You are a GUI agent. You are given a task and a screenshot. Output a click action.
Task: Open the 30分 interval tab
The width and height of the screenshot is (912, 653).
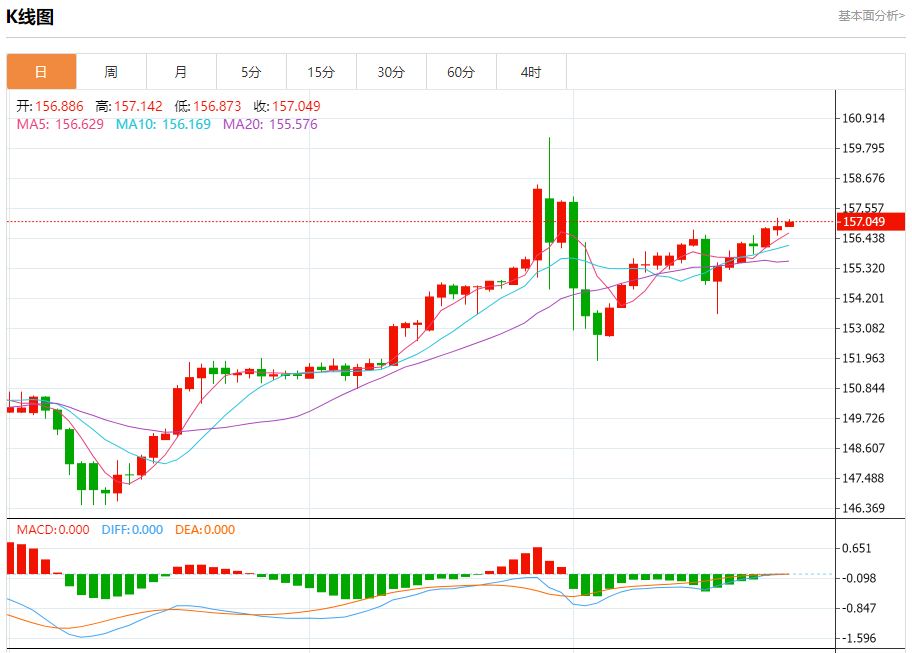pos(391,72)
